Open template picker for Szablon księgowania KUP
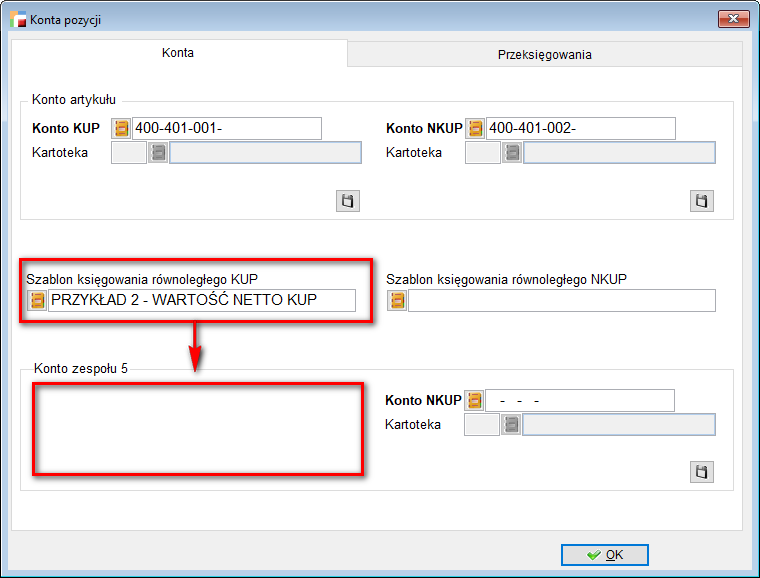The width and height of the screenshot is (760, 578). click(x=37, y=301)
